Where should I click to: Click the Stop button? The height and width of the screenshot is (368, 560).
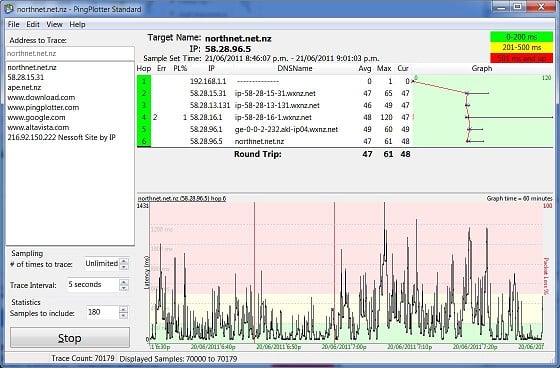(x=70, y=338)
